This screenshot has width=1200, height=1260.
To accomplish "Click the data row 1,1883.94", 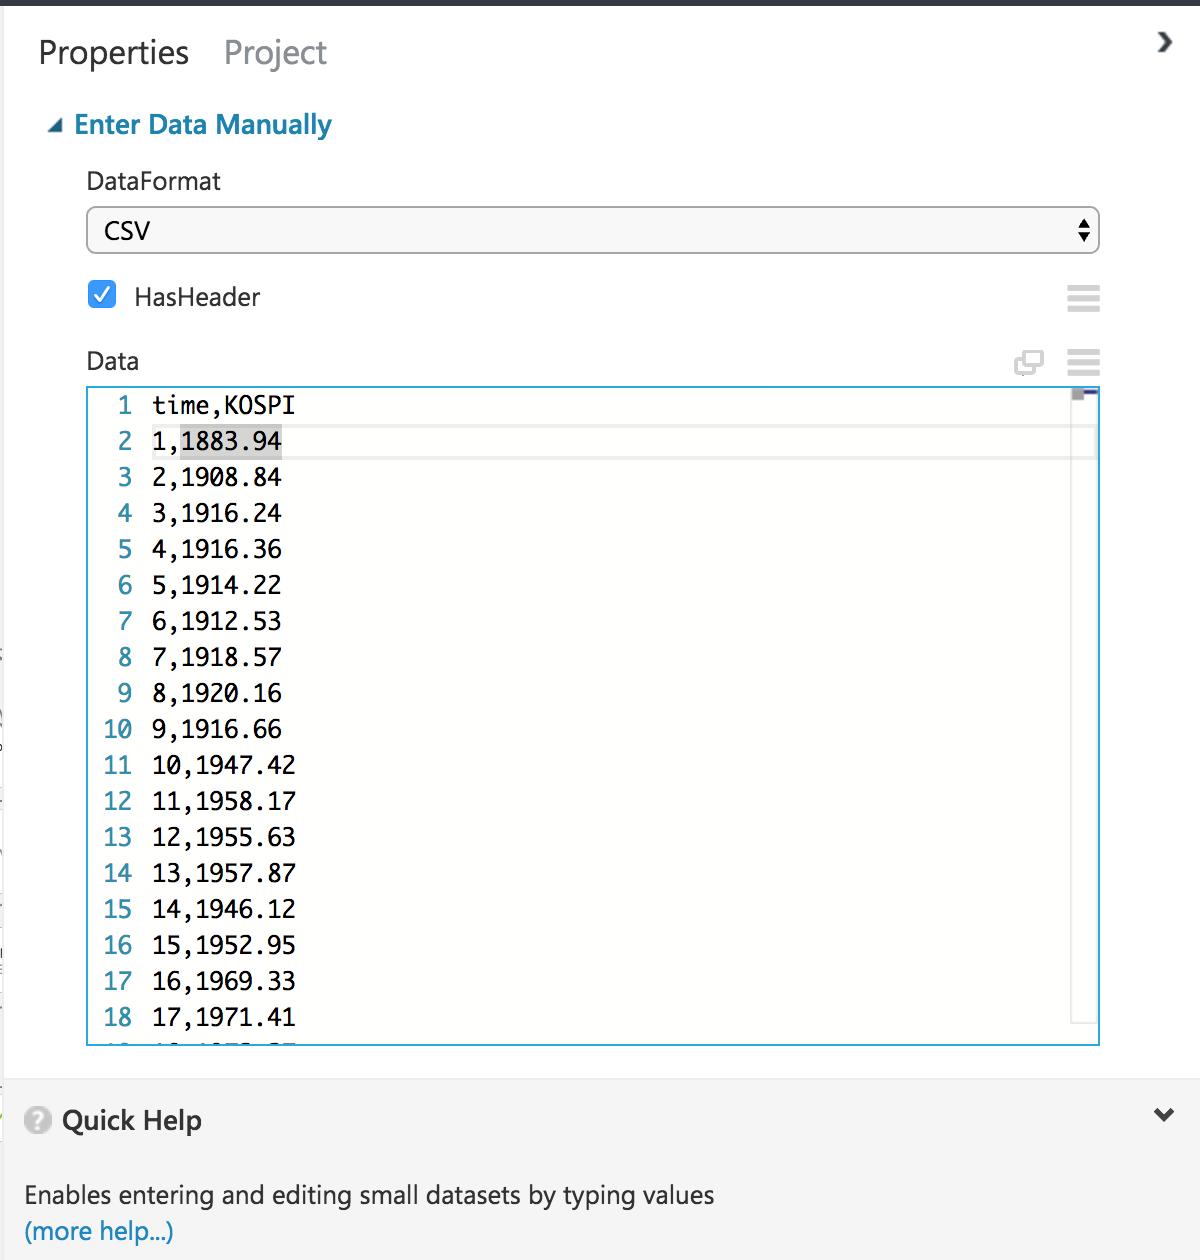I will pyautogui.click(x=217, y=441).
